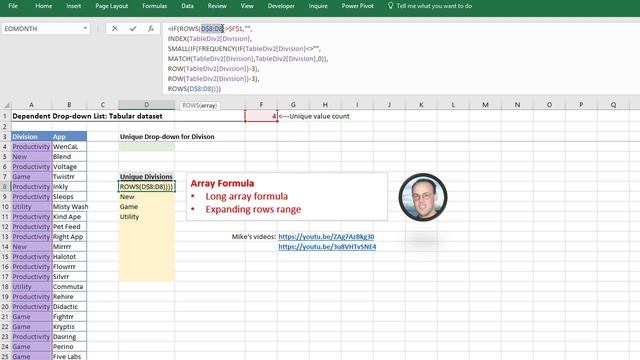Select the WenCaL app cell
The width and height of the screenshot is (640, 360).
pos(69,147)
